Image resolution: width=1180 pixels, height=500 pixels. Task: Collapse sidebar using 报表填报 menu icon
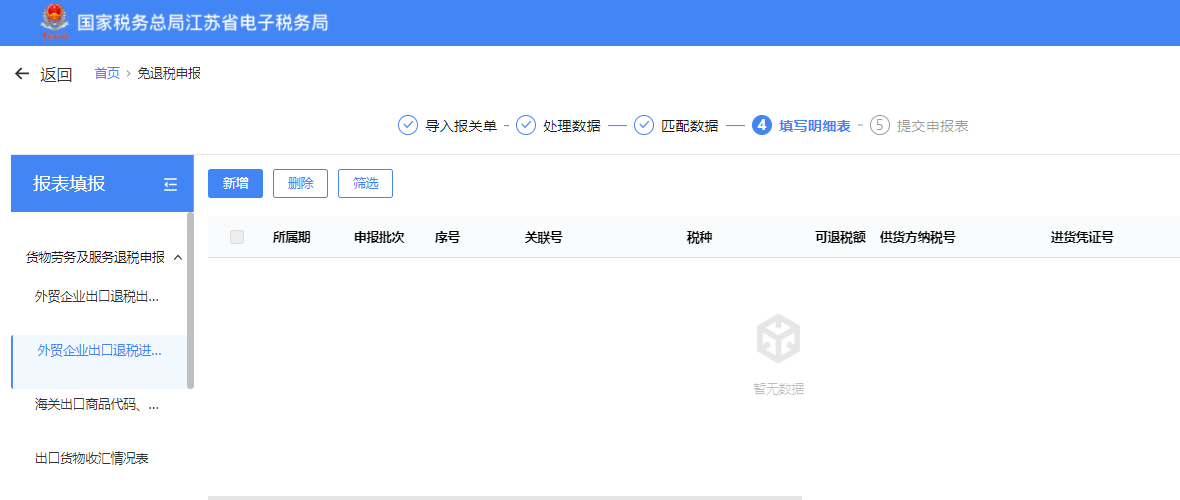(x=170, y=184)
